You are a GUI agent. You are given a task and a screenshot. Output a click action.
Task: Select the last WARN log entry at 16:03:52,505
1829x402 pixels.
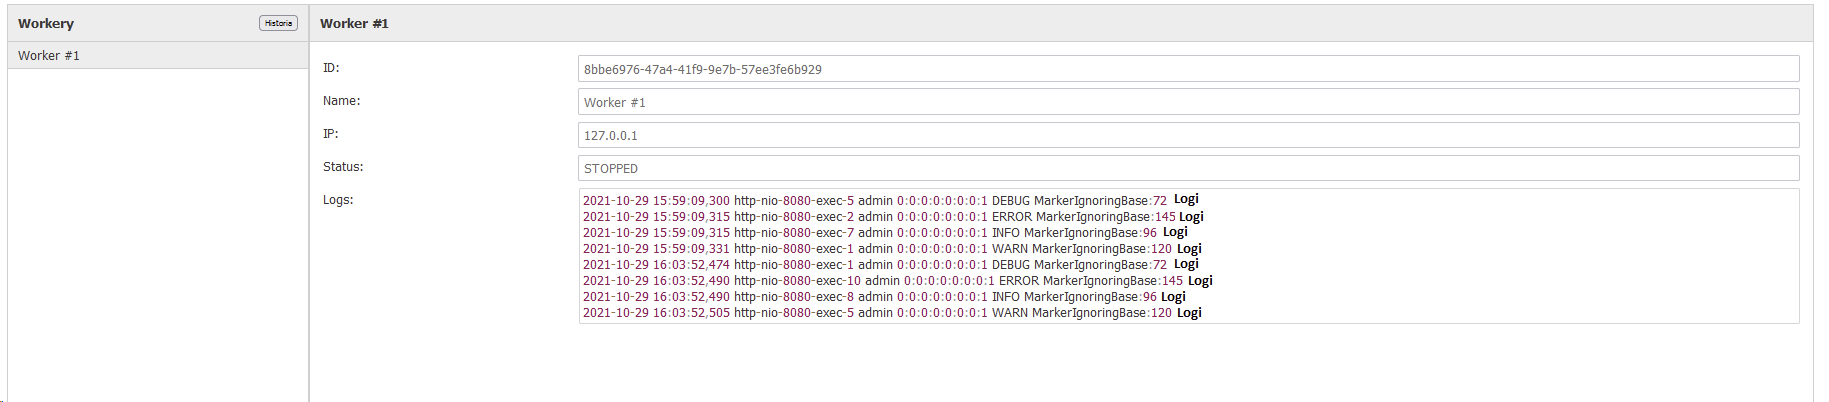pos(892,312)
